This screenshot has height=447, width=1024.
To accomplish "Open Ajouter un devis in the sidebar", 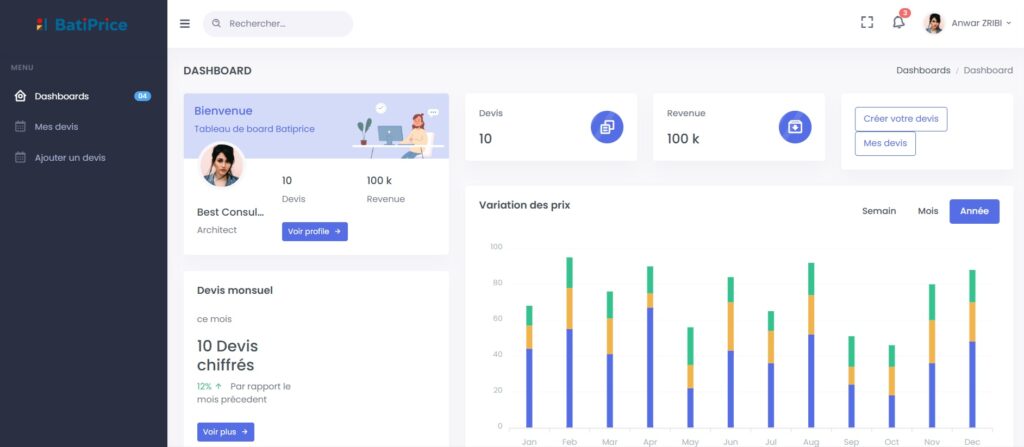I will pyautogui.click(x=70, y=158).
